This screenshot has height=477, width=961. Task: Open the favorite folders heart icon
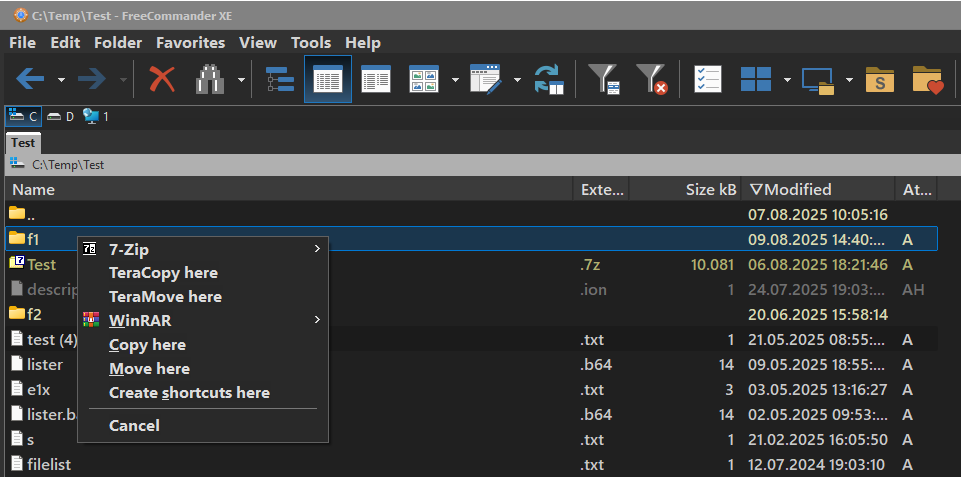(928, 80)
